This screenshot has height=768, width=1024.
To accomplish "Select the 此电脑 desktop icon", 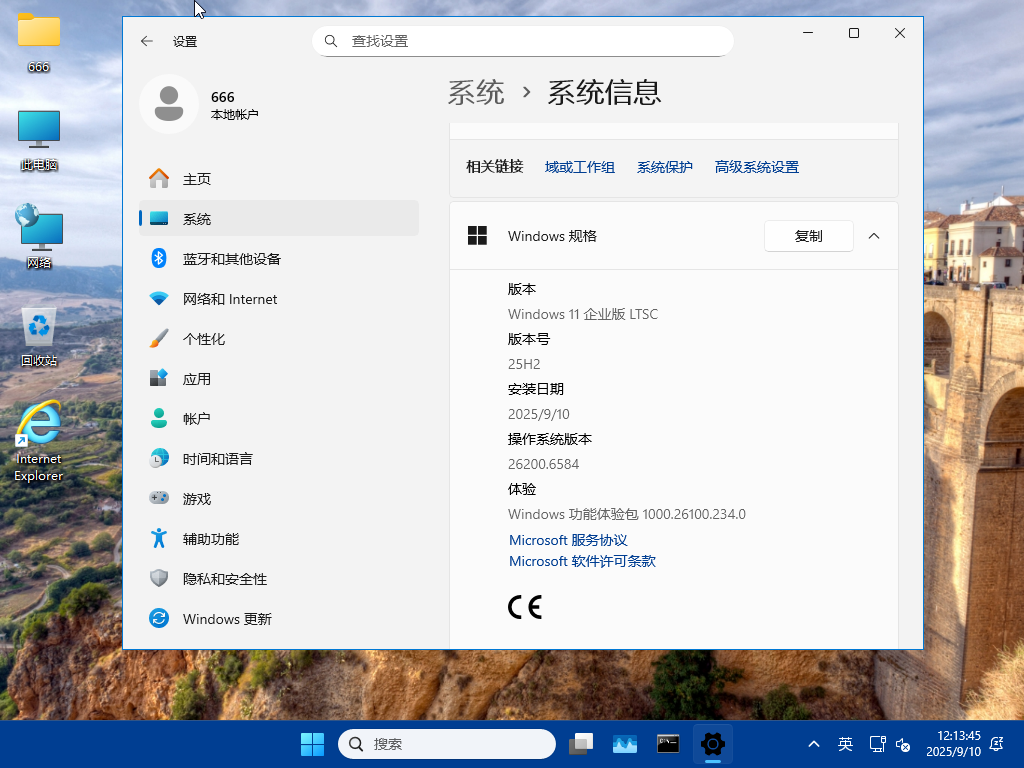I will point(39,141).
